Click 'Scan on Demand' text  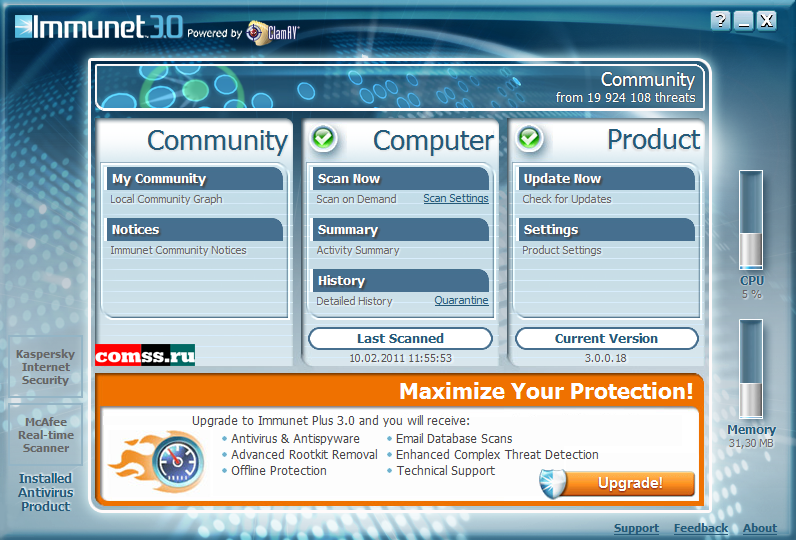pyautogui.click(x=356, y=199)
